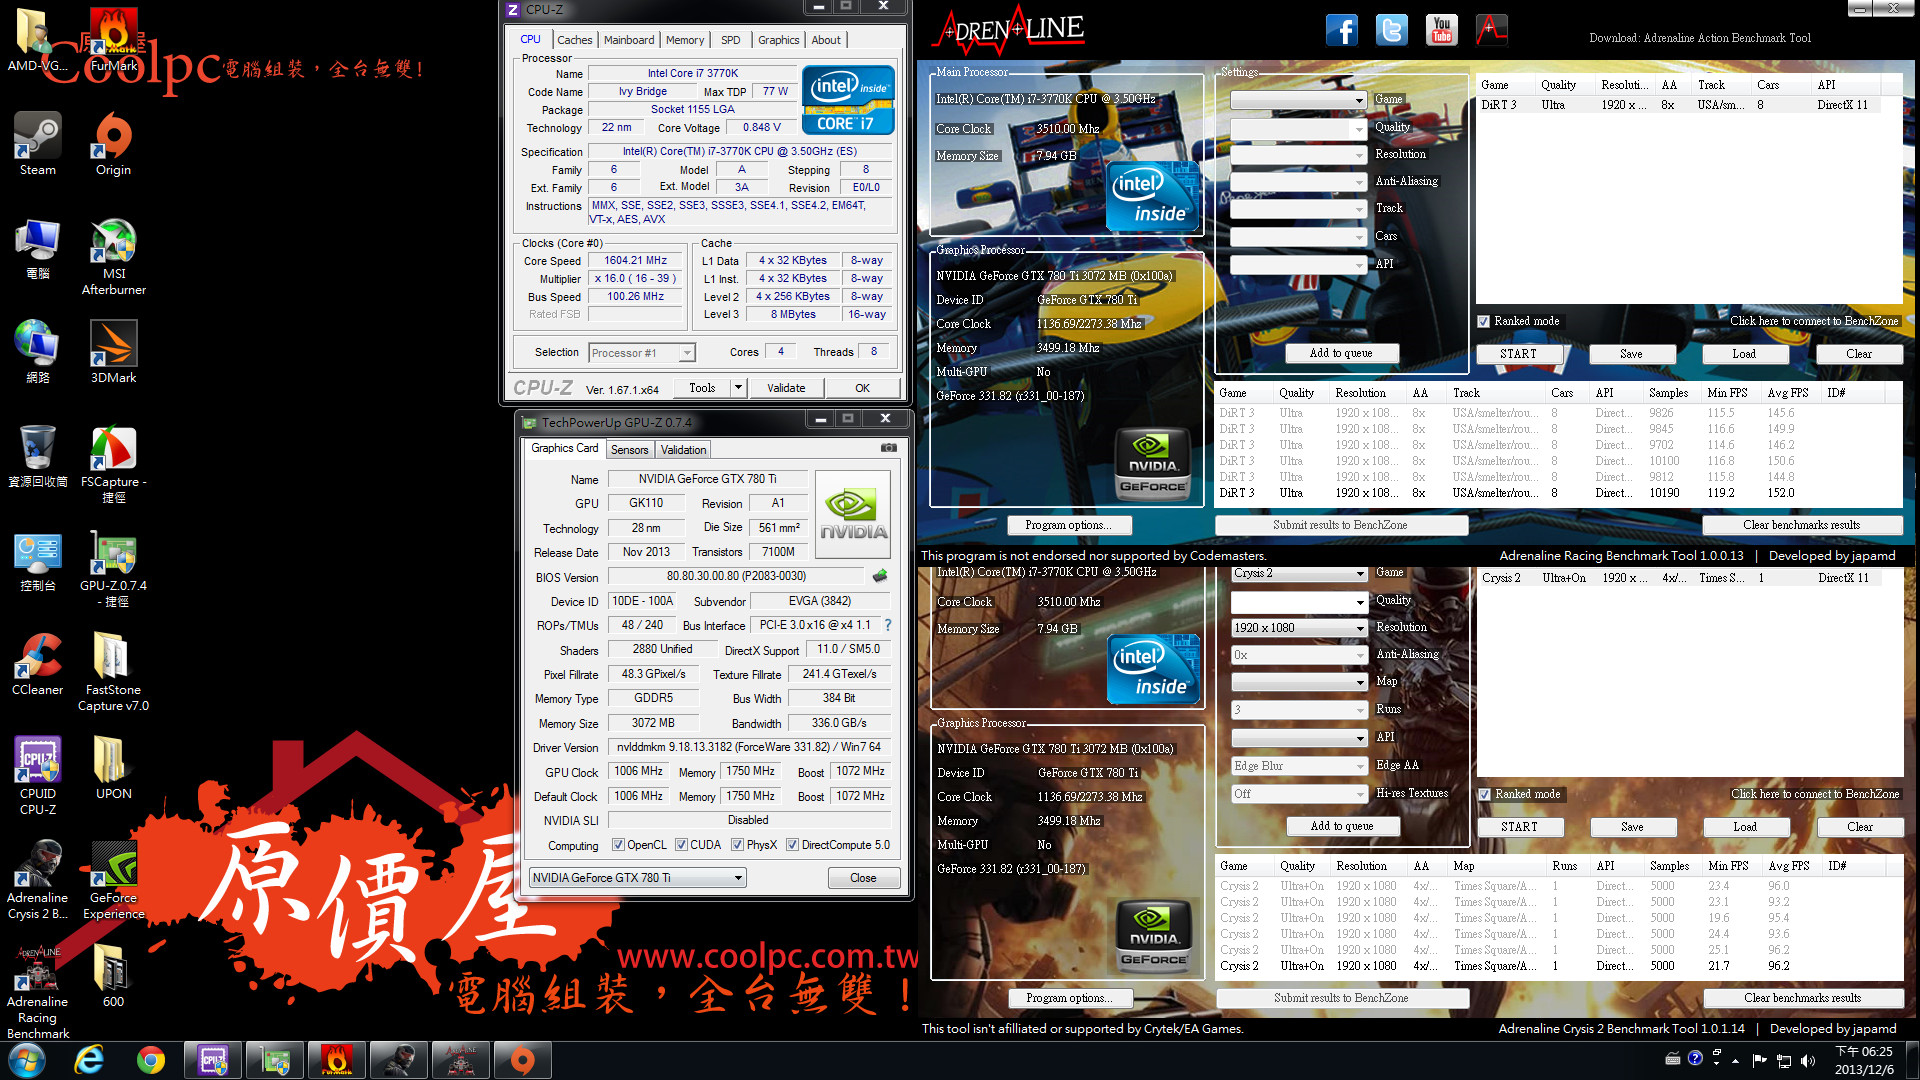1920x1080 pixels.
Task: Open Internet Explorer from taskbar
Action: click(x=90, y=1060)
